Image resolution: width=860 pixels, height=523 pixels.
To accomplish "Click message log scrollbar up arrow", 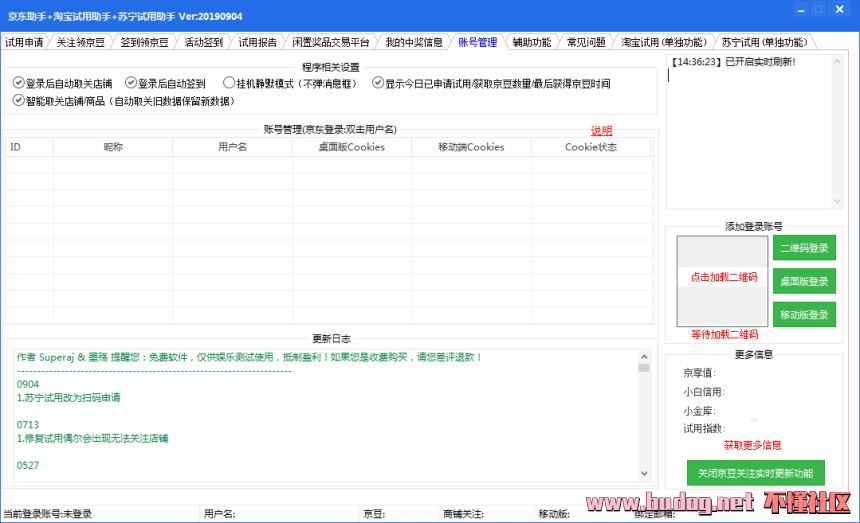I will [836, 61].
